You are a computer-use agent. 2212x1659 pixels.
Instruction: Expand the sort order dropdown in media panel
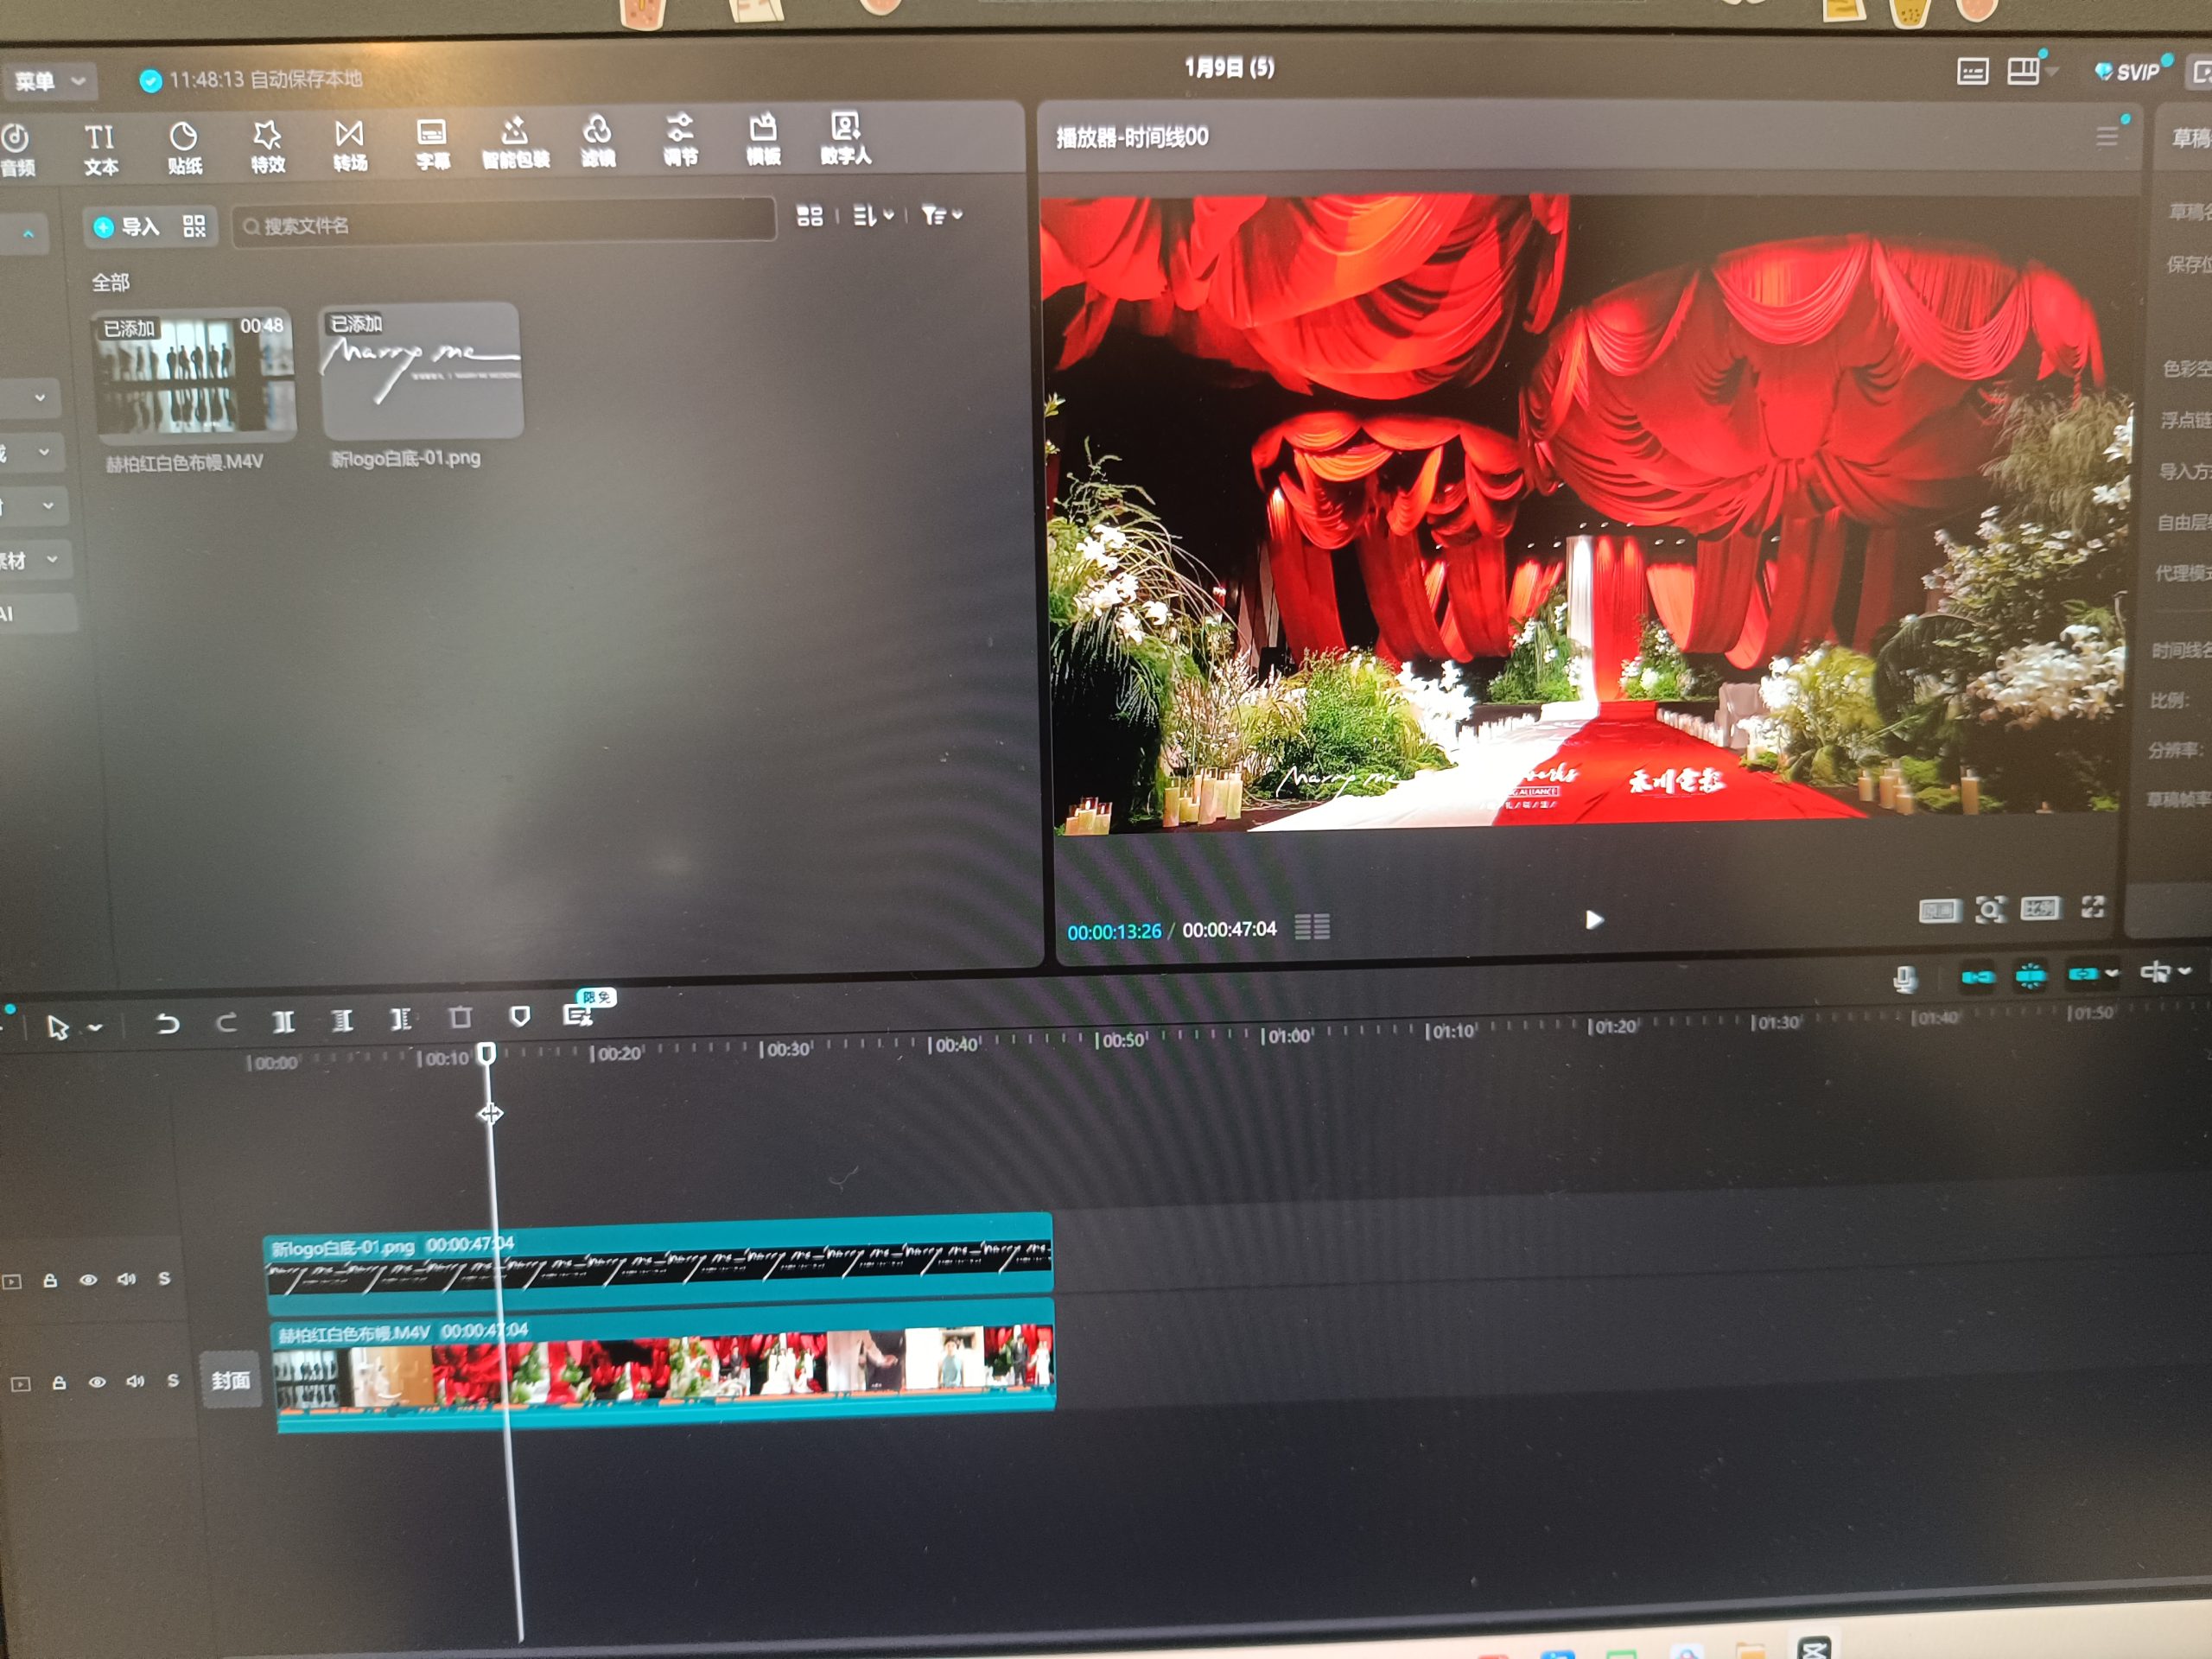point(873,215)
